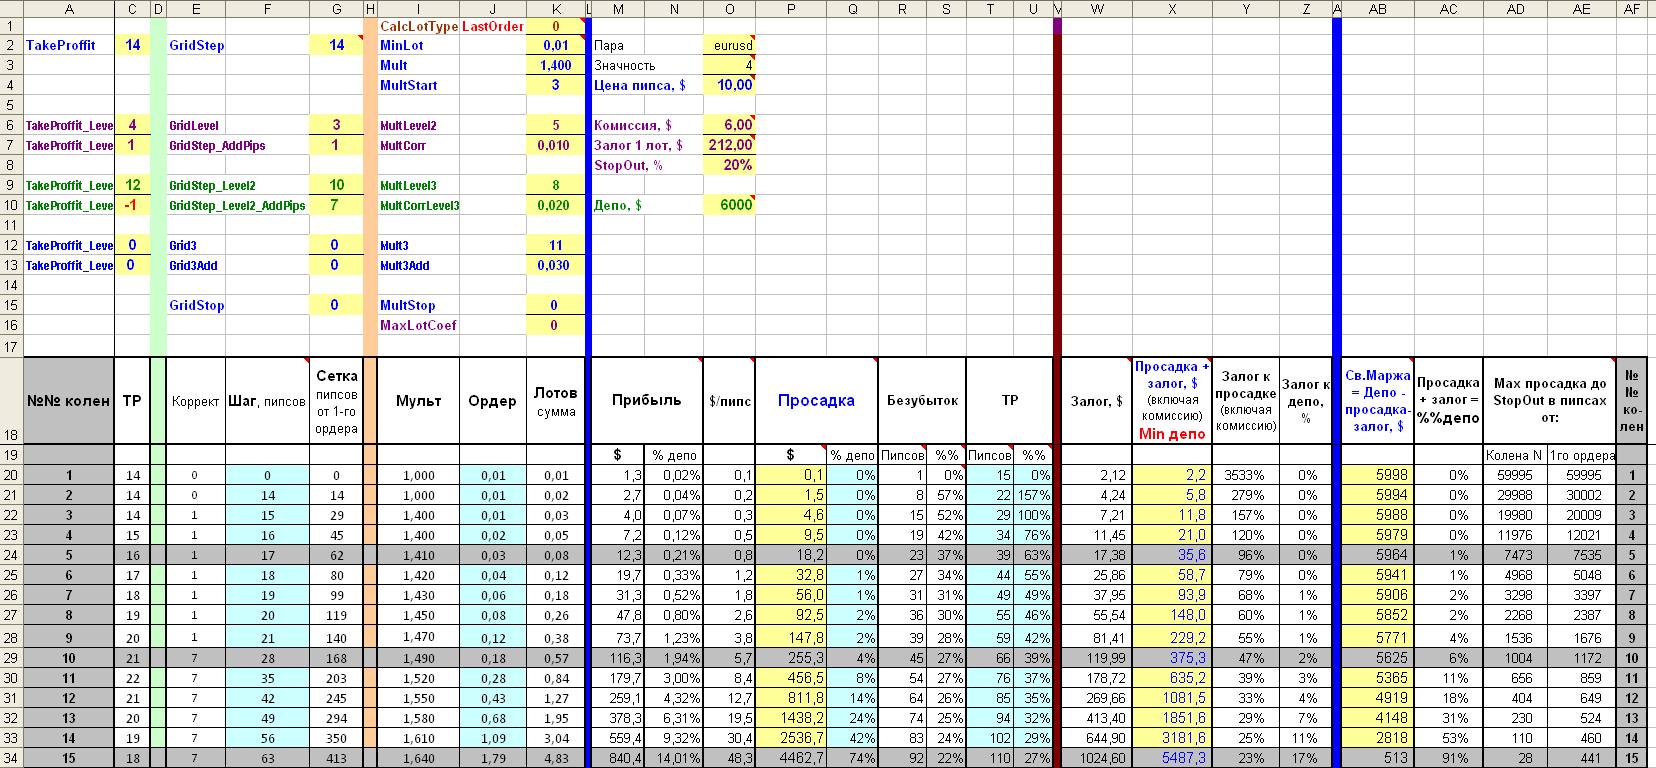Click the Mult value 1,400 in row 3
The width and height of the screenshot is (1656, 768).
(x=555, y=65)
